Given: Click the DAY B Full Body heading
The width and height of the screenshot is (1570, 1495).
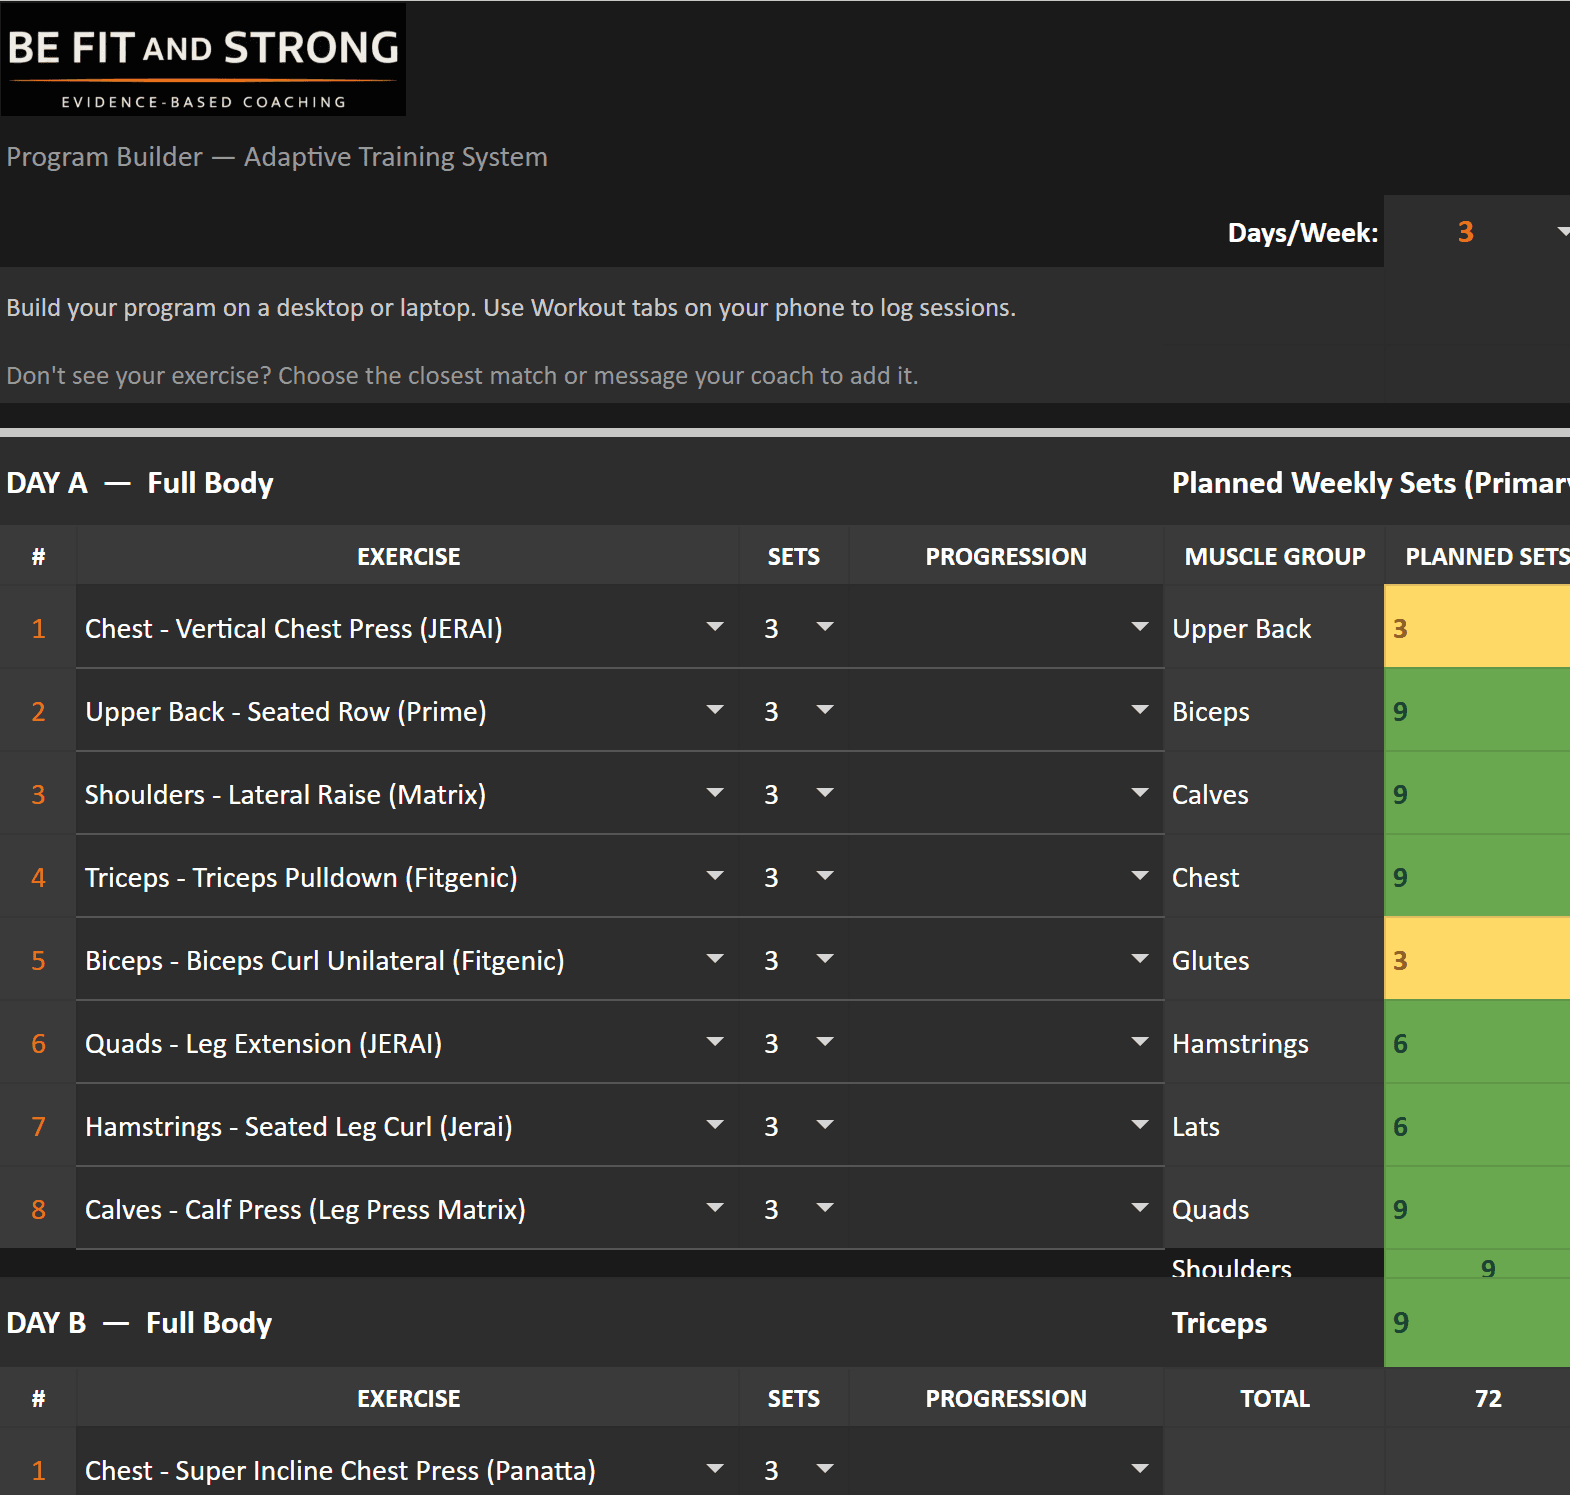Looking at the screenshot, I should point(139,1323).
